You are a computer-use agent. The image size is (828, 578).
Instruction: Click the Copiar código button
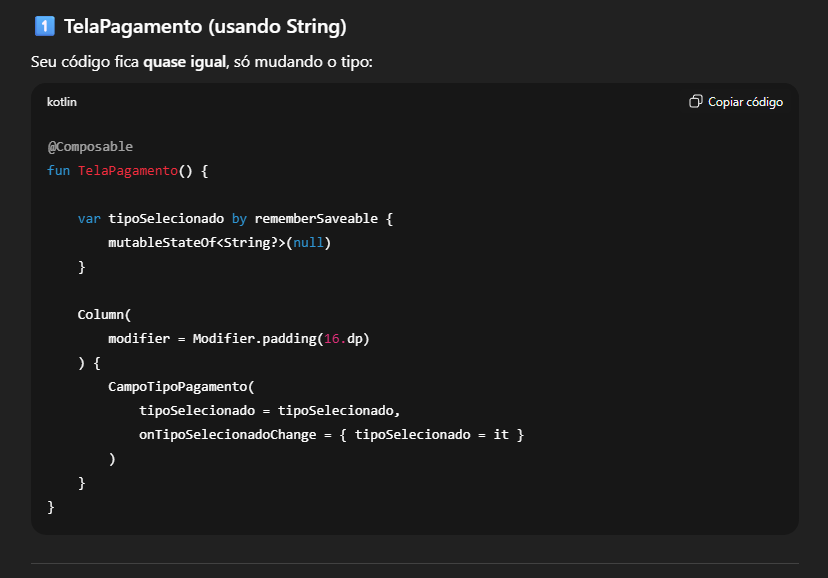736,102
